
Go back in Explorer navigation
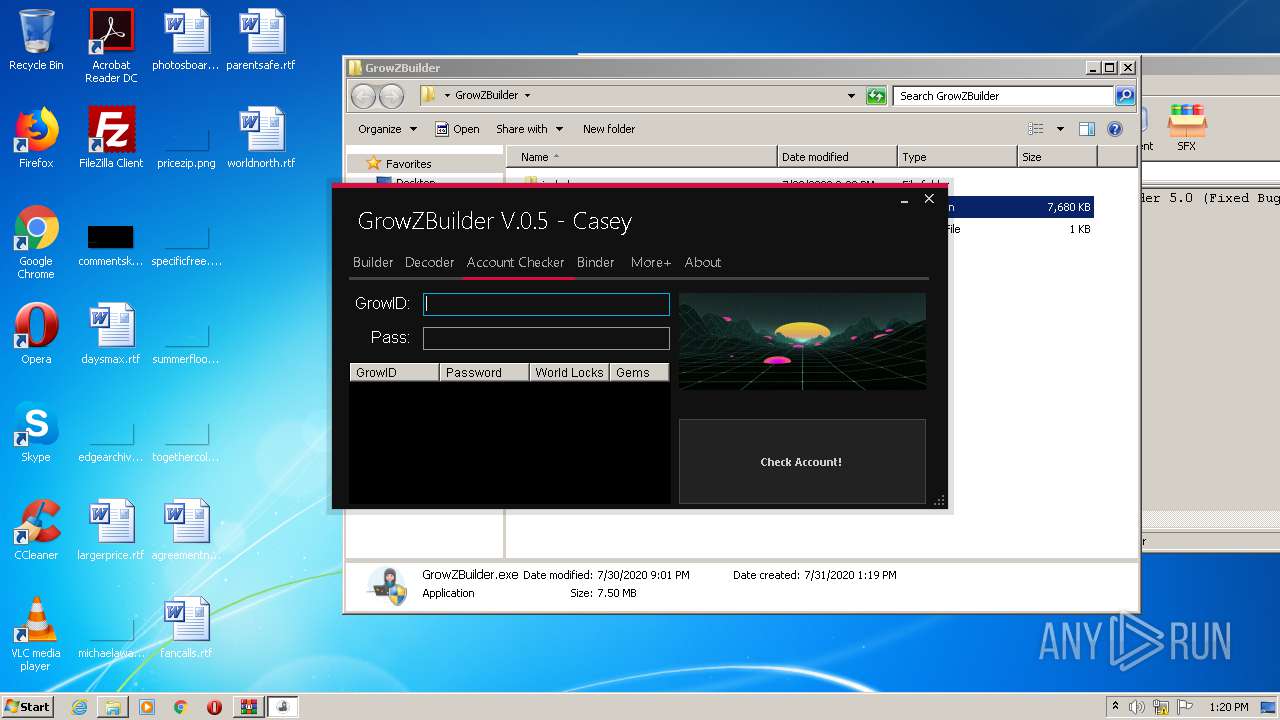pyautogui.click(x=363, y=96)
